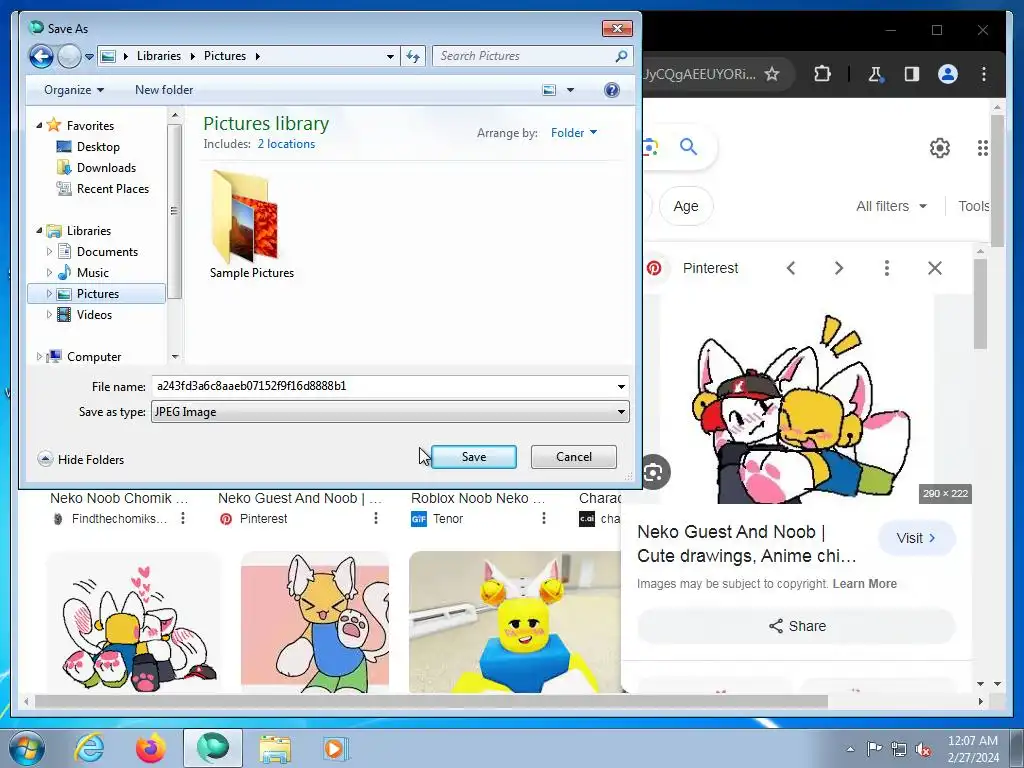
Task: Open browser Extensions puzzle icon
Action: (822, 74)
